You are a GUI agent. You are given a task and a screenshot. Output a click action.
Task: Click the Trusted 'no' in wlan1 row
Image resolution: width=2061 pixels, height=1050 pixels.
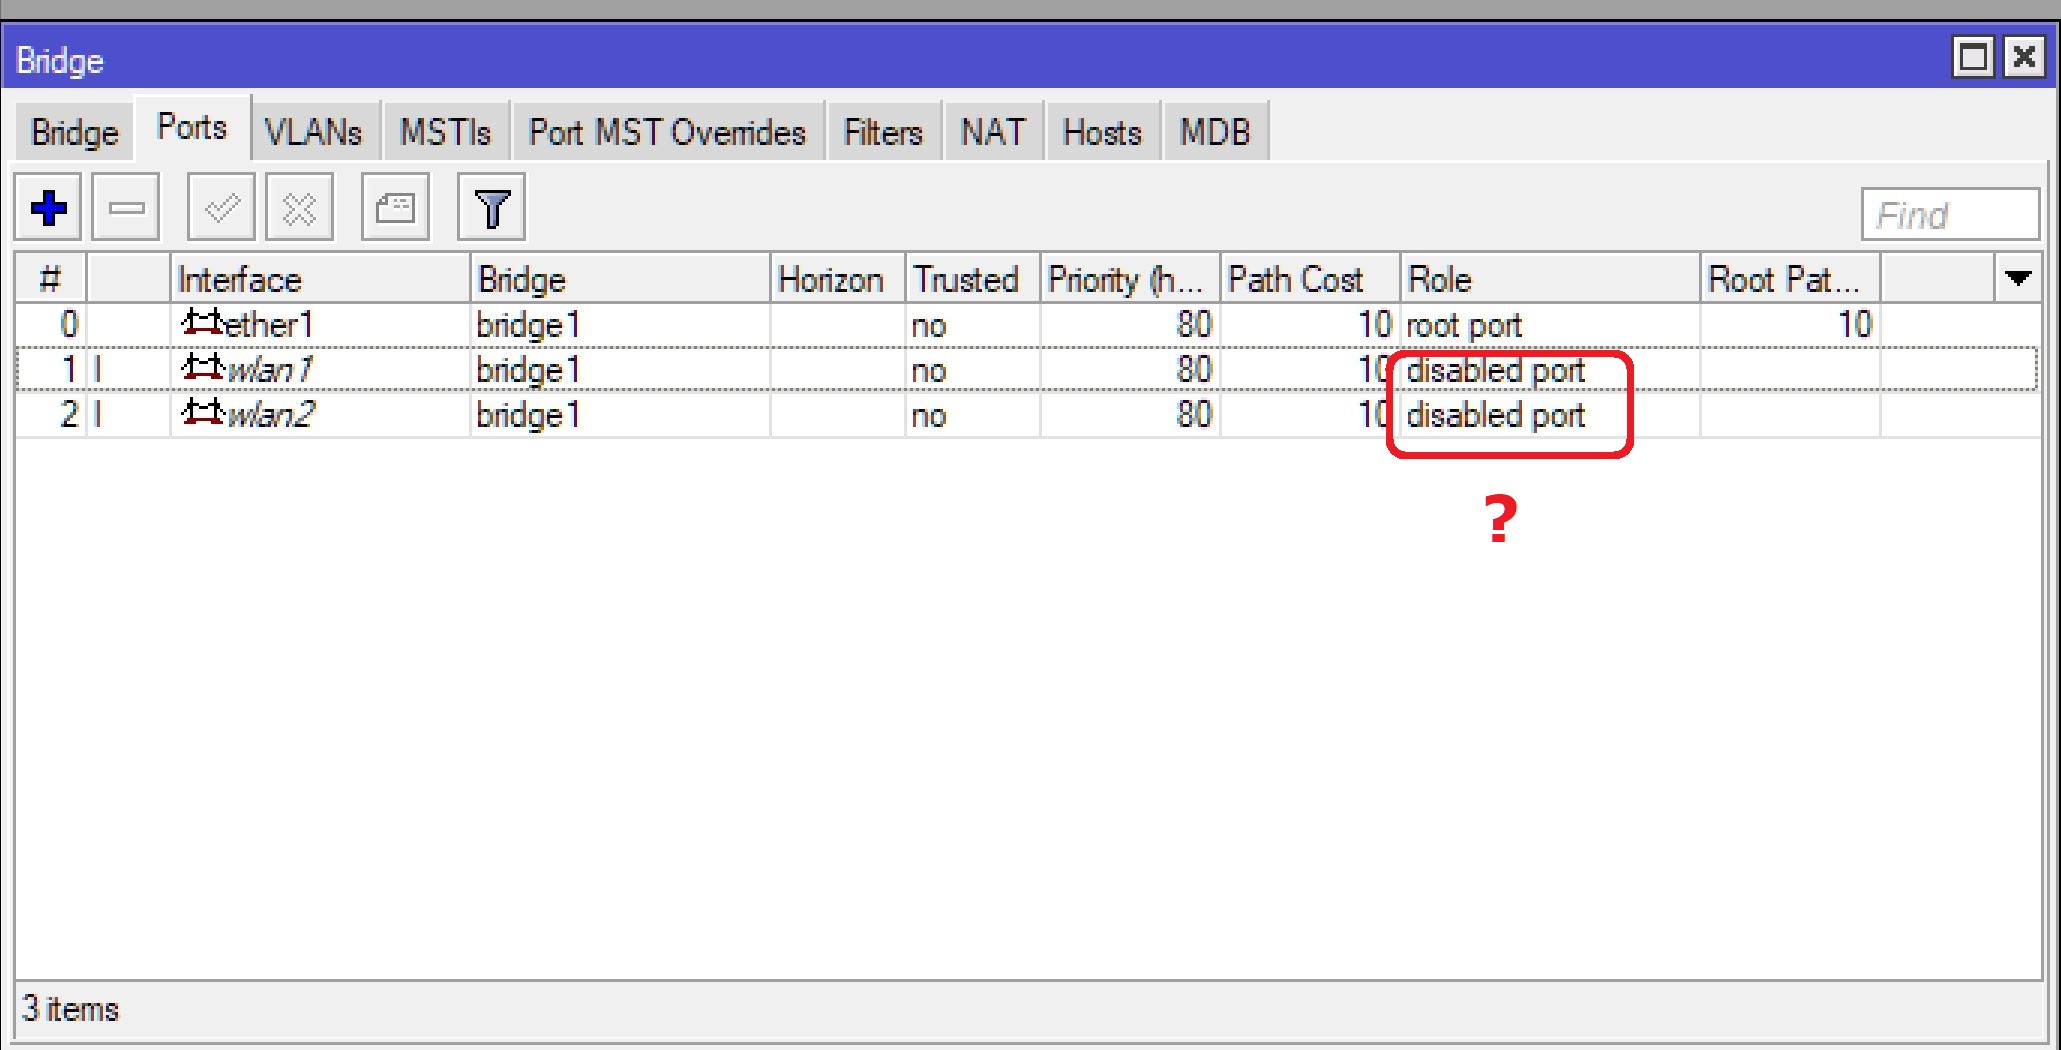pyautogui.click(x=929, y=371)
